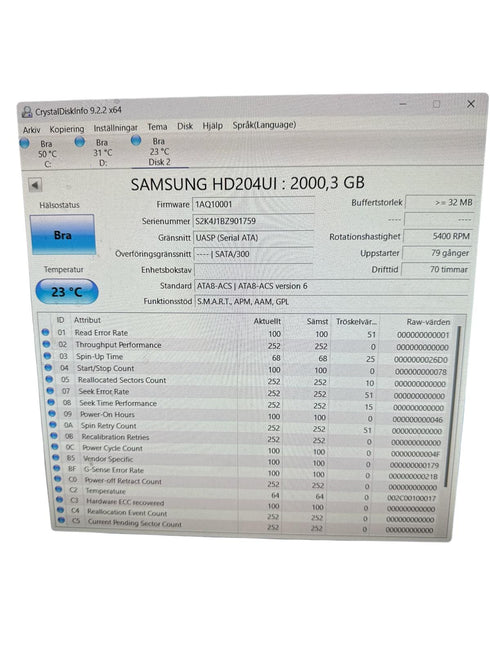The width and height of the screenshot is (490, 653).
Task: Minimize the CrystalDiskInfo window
Action: [403, 104]
